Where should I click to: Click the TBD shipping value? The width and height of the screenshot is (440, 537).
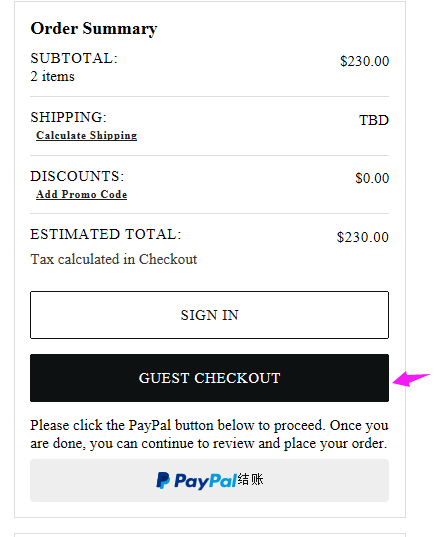pos(374,120)
